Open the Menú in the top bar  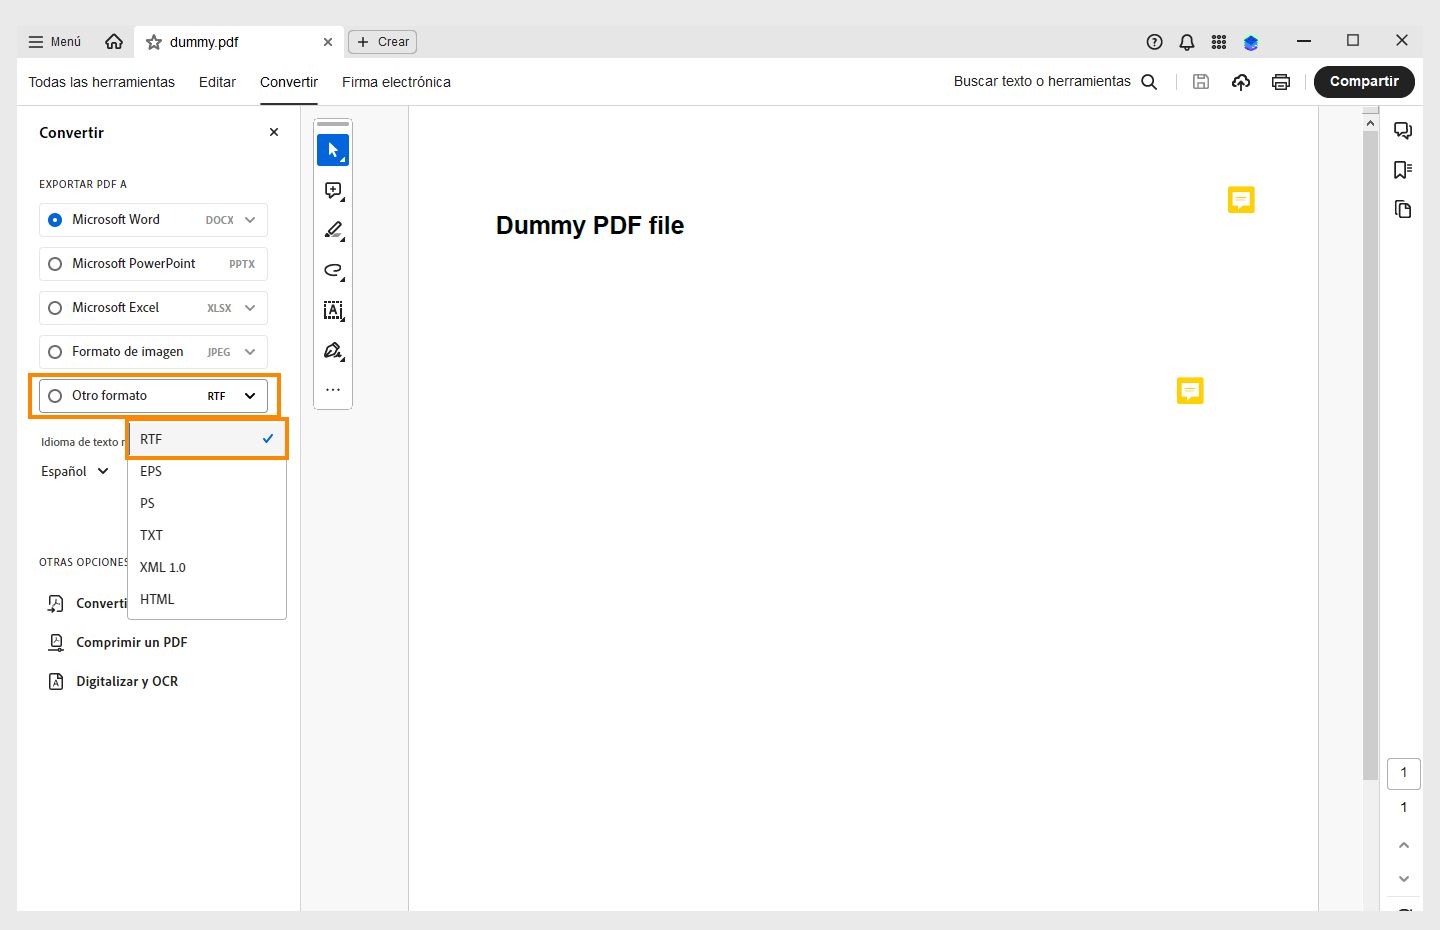(54, 42)
